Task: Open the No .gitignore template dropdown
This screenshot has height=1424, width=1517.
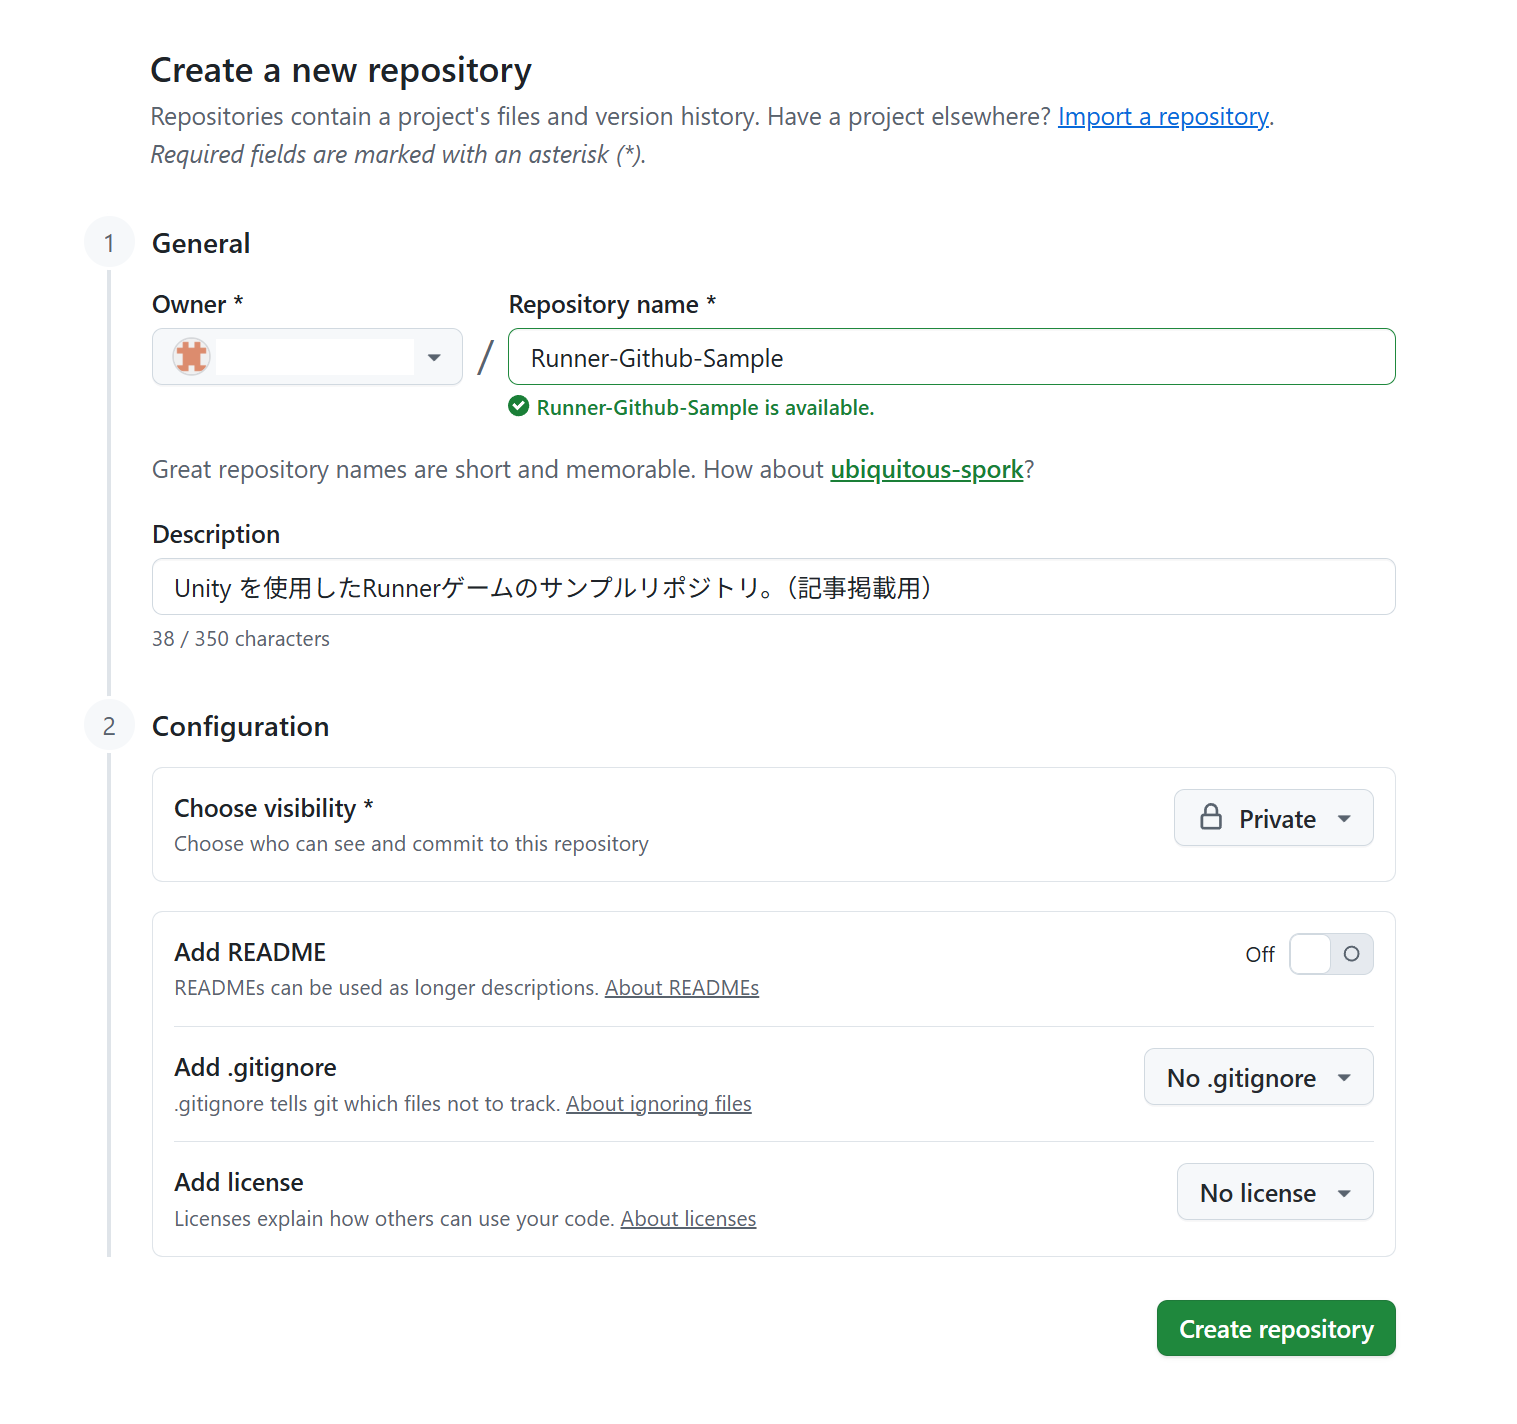Action: pos(1258,1077)
